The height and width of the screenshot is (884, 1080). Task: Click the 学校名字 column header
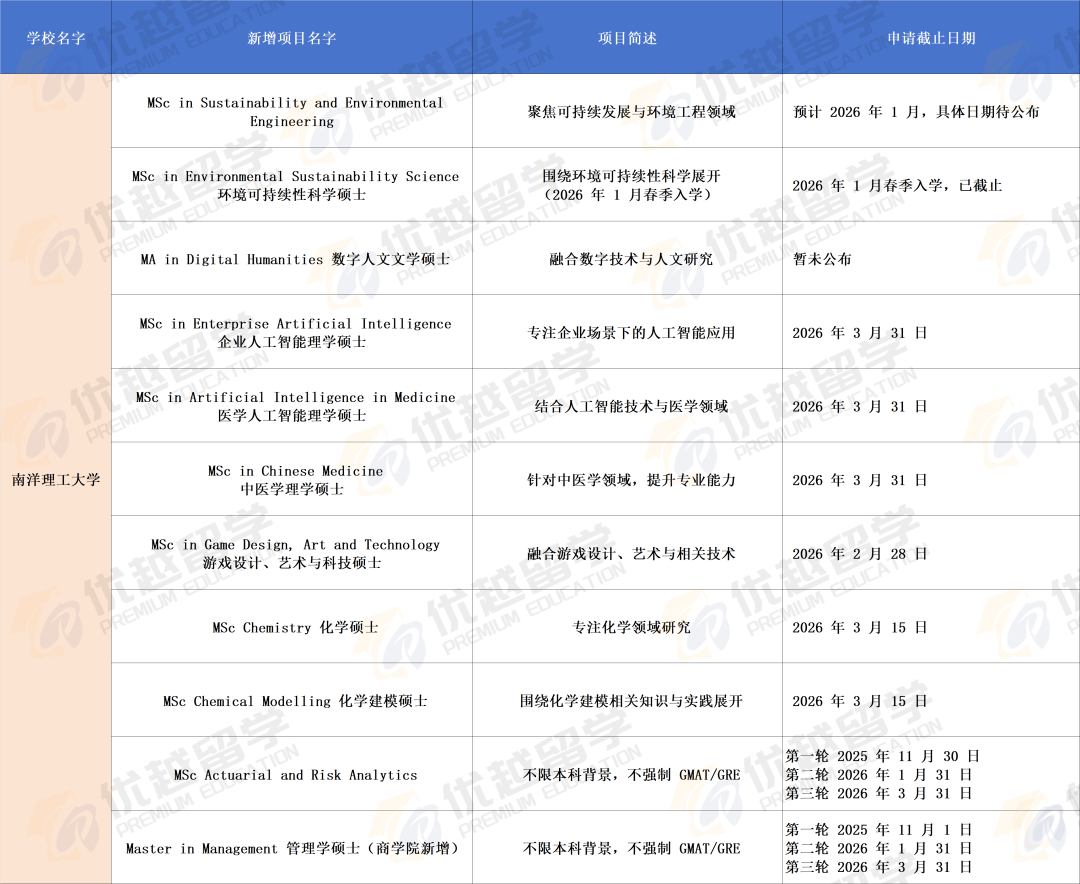pyautogui.click(x=56, y=38)
